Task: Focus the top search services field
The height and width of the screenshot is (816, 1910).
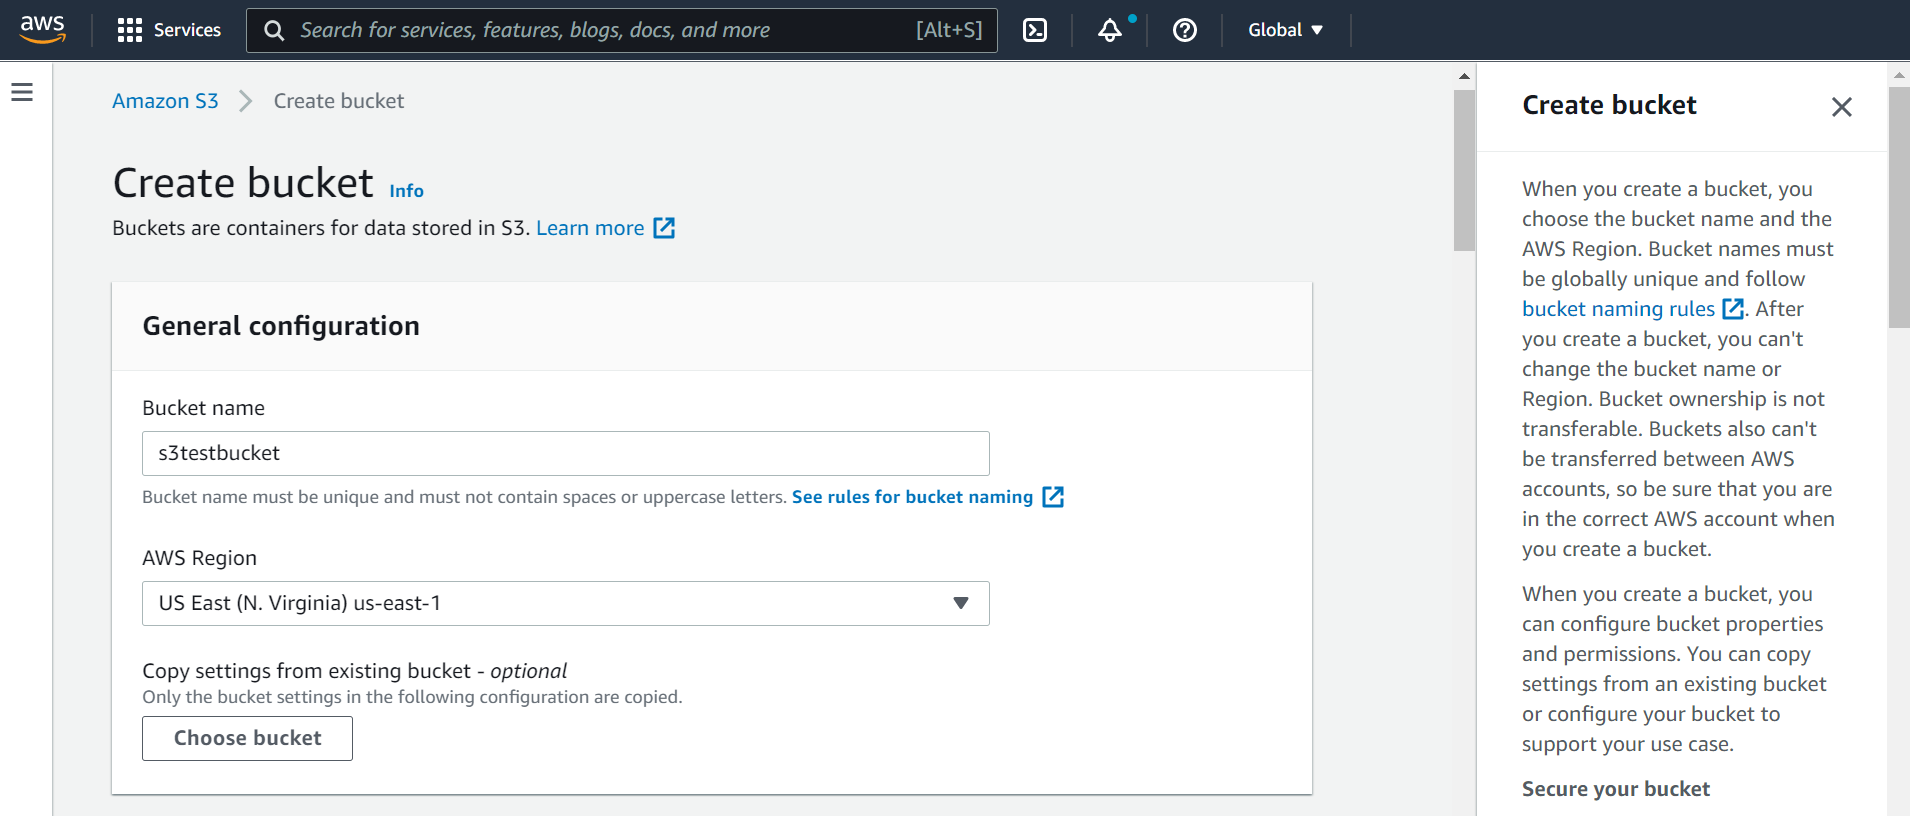Action: tap(622, 30)
